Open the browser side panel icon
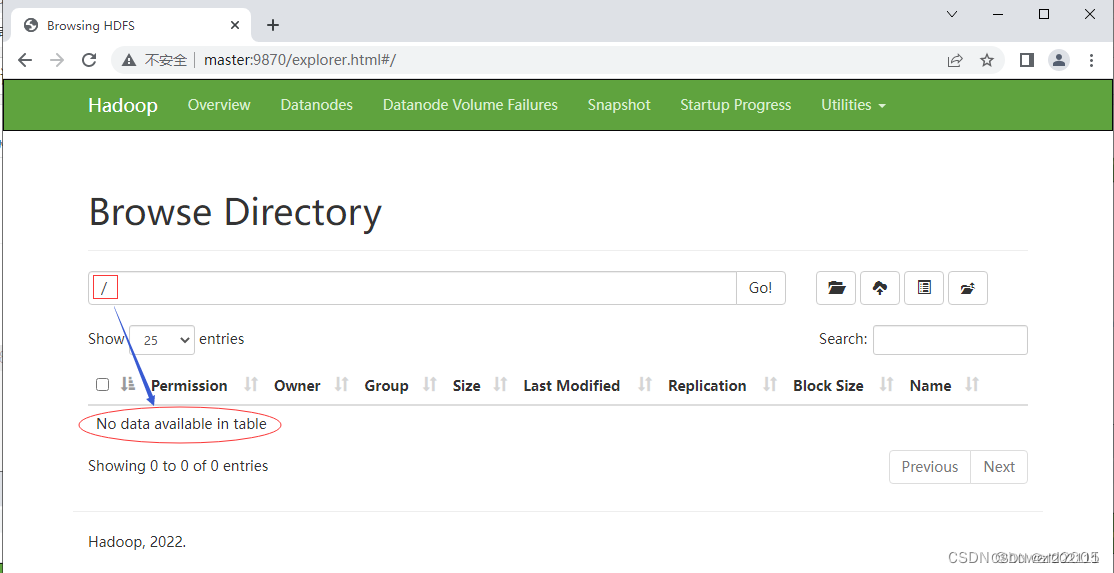 [1026, 60]
